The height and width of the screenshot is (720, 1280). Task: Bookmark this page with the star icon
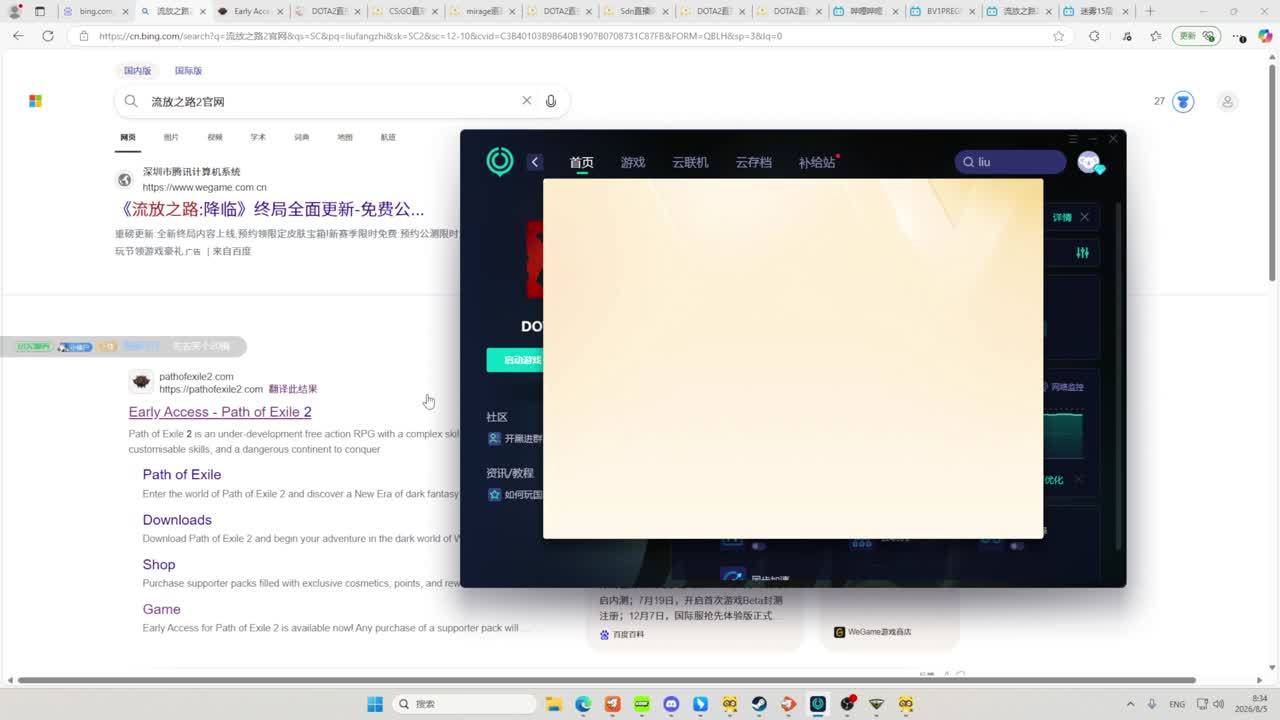click(1059, 36)
